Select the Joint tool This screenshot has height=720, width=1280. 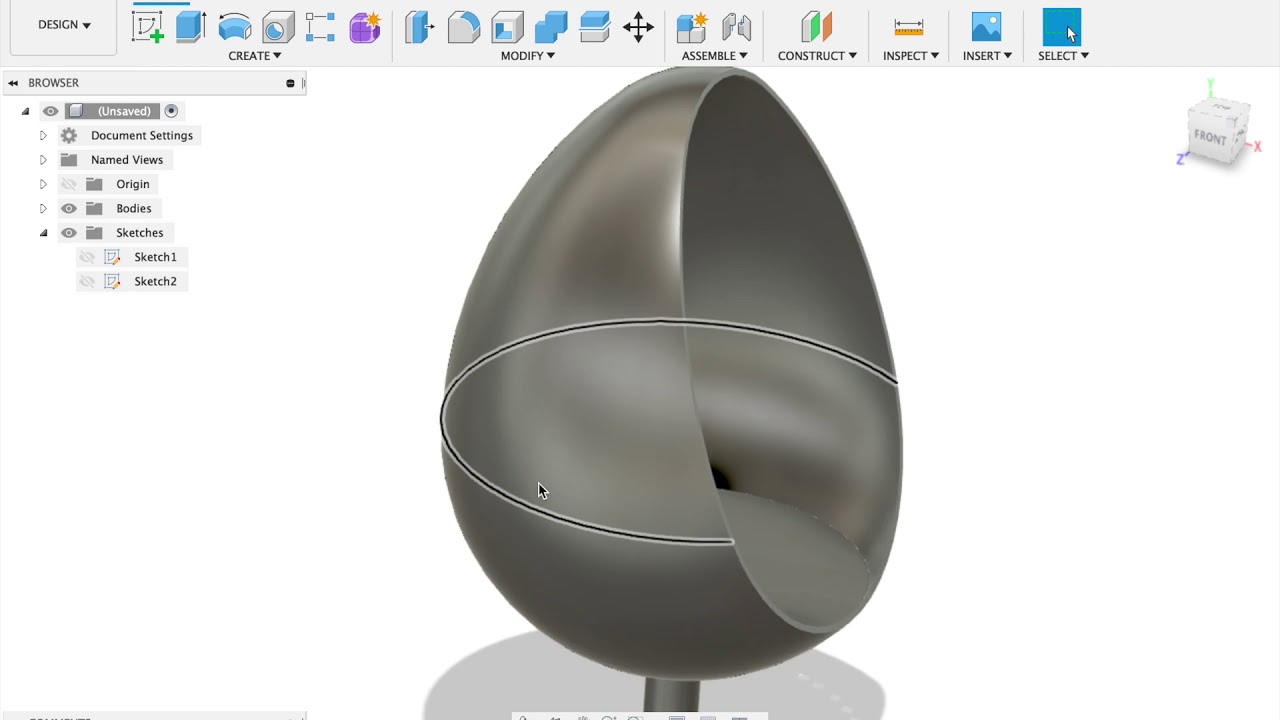pyautogui.click(x=736, y=27)
